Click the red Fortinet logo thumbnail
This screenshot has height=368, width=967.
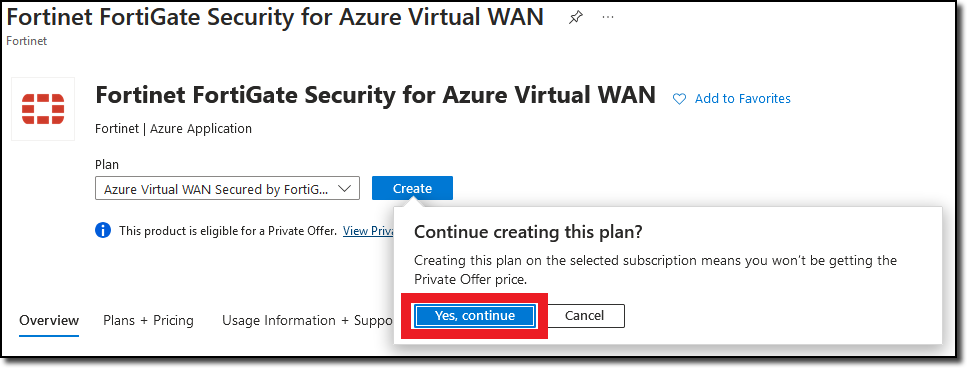(43, 109)
